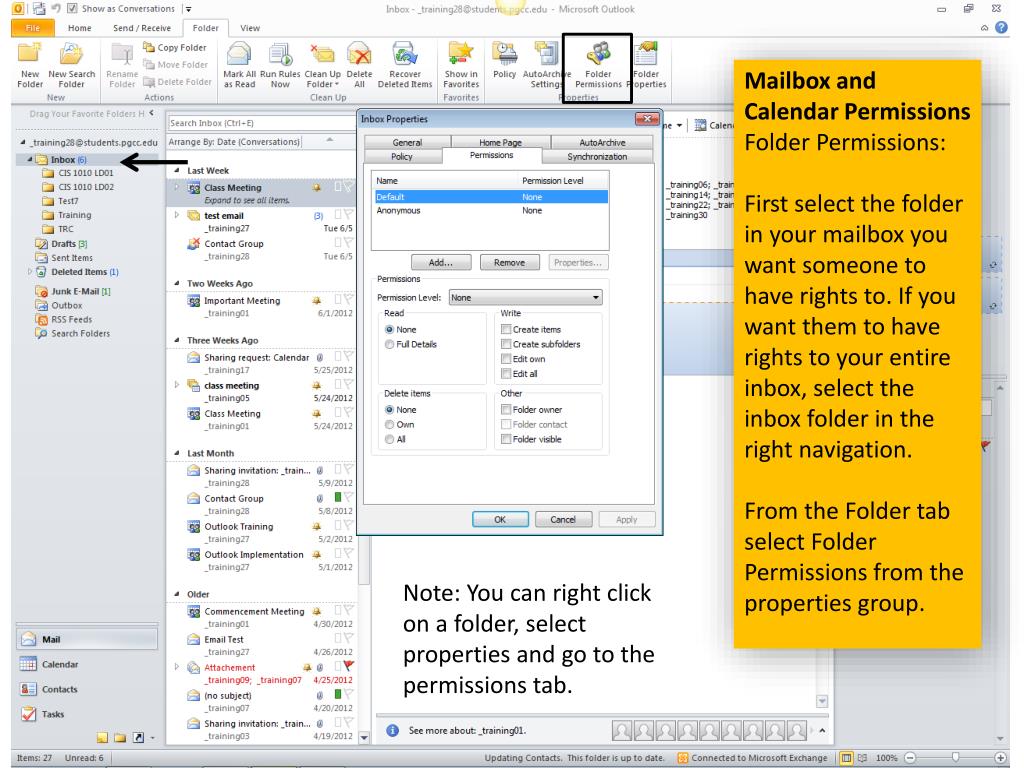Tick the Folder visible checkbox
Viewport: 1024px width, 768px height.
505,439
